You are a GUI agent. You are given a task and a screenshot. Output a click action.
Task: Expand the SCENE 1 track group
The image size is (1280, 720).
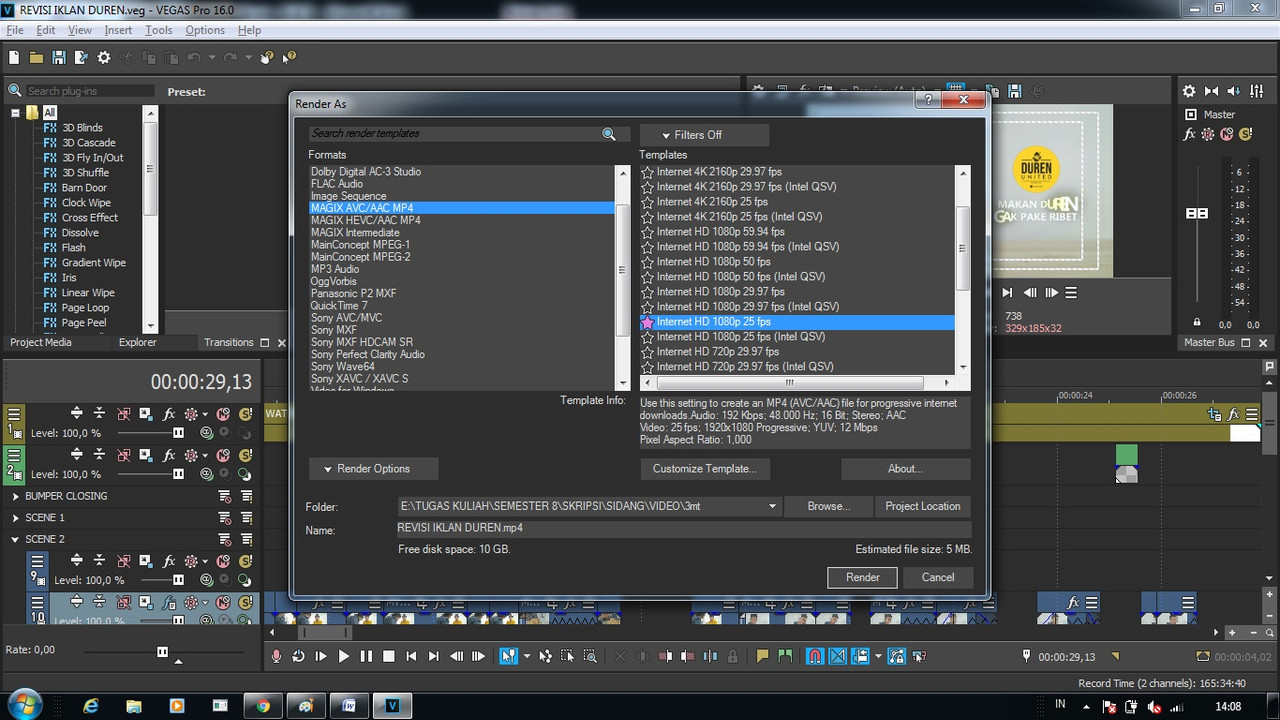15,518
